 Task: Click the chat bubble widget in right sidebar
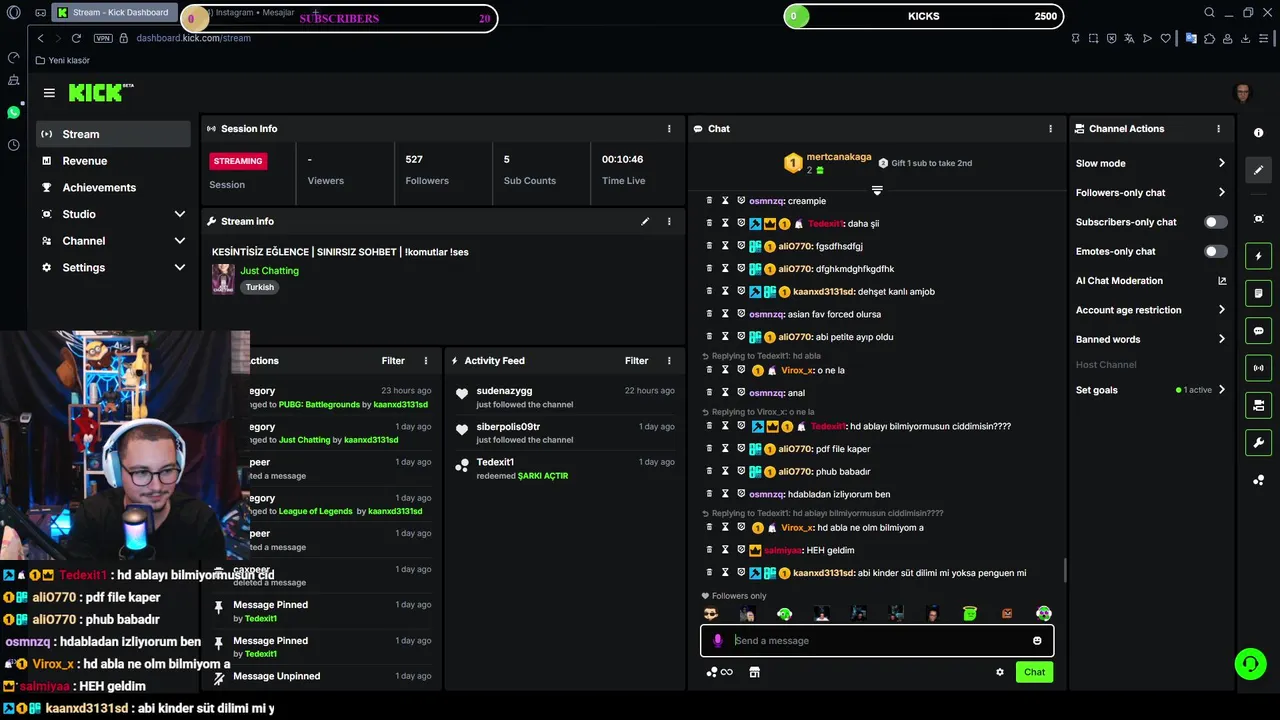pyautogui.click(x=1258, y=331)
